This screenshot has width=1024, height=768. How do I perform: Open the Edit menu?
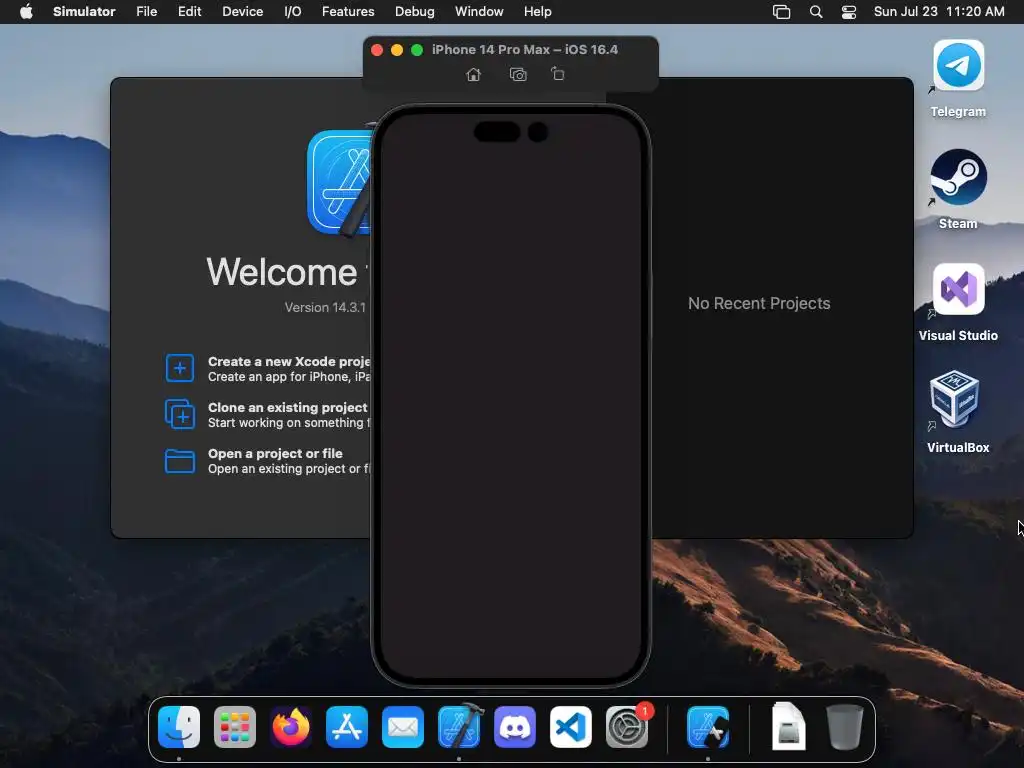click(189, 12)
